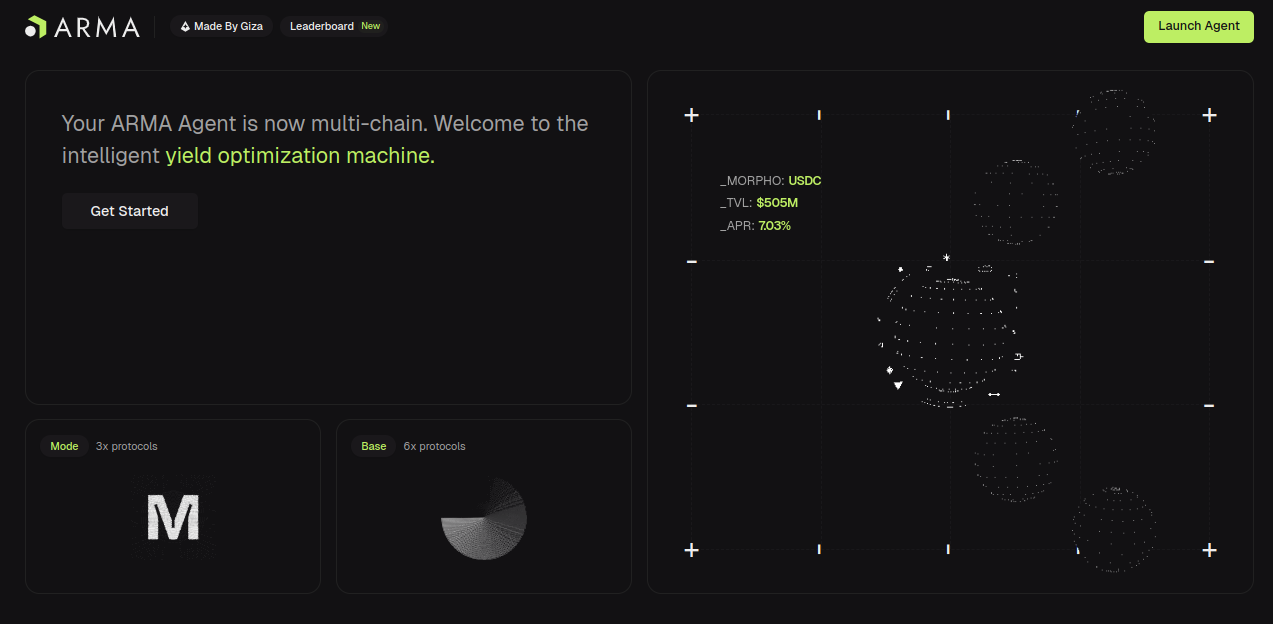Click the bottom-right plus marker of the grid
Viewport: 1273px width, 624px height.
point(1209,550)
